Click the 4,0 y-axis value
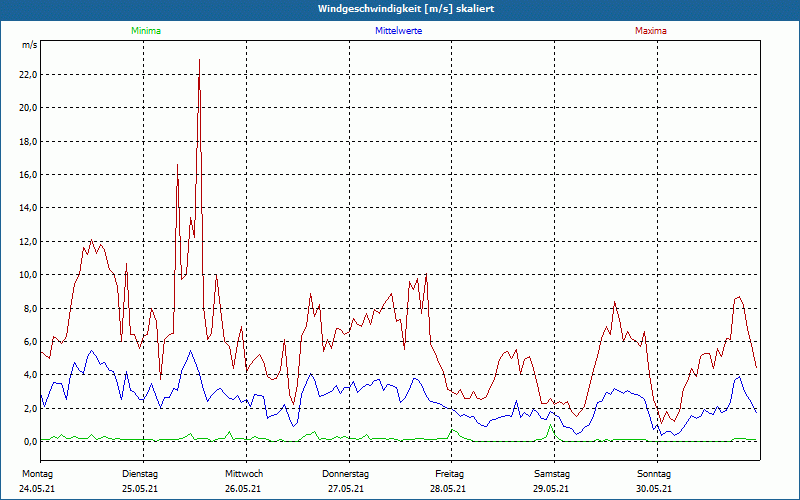This screenshot has height=500, width=800. click(x=31, y=374)
